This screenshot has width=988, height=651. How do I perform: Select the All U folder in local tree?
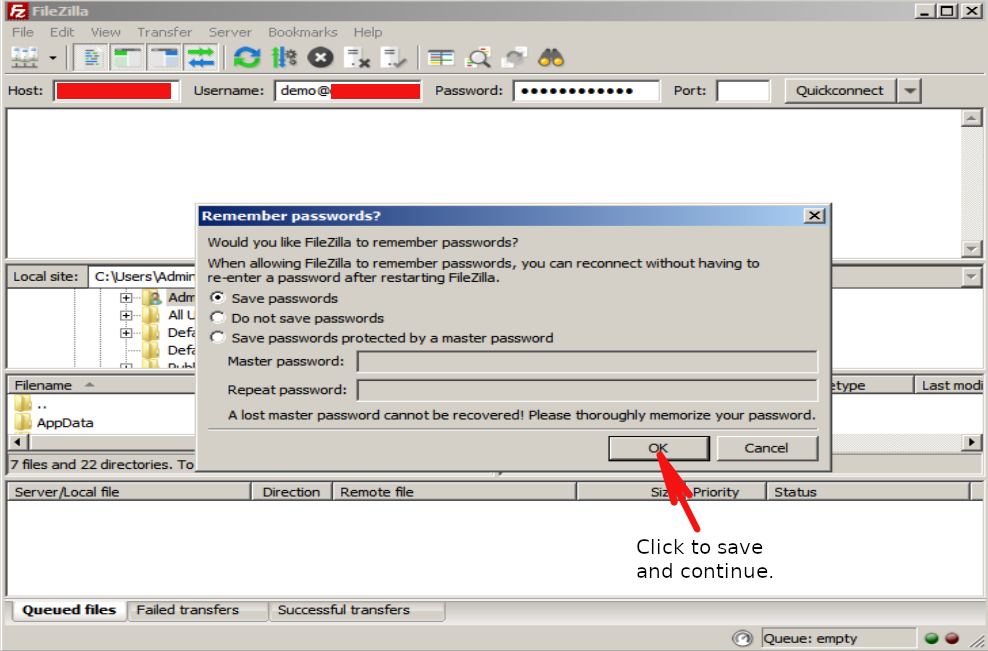point(169,315)
